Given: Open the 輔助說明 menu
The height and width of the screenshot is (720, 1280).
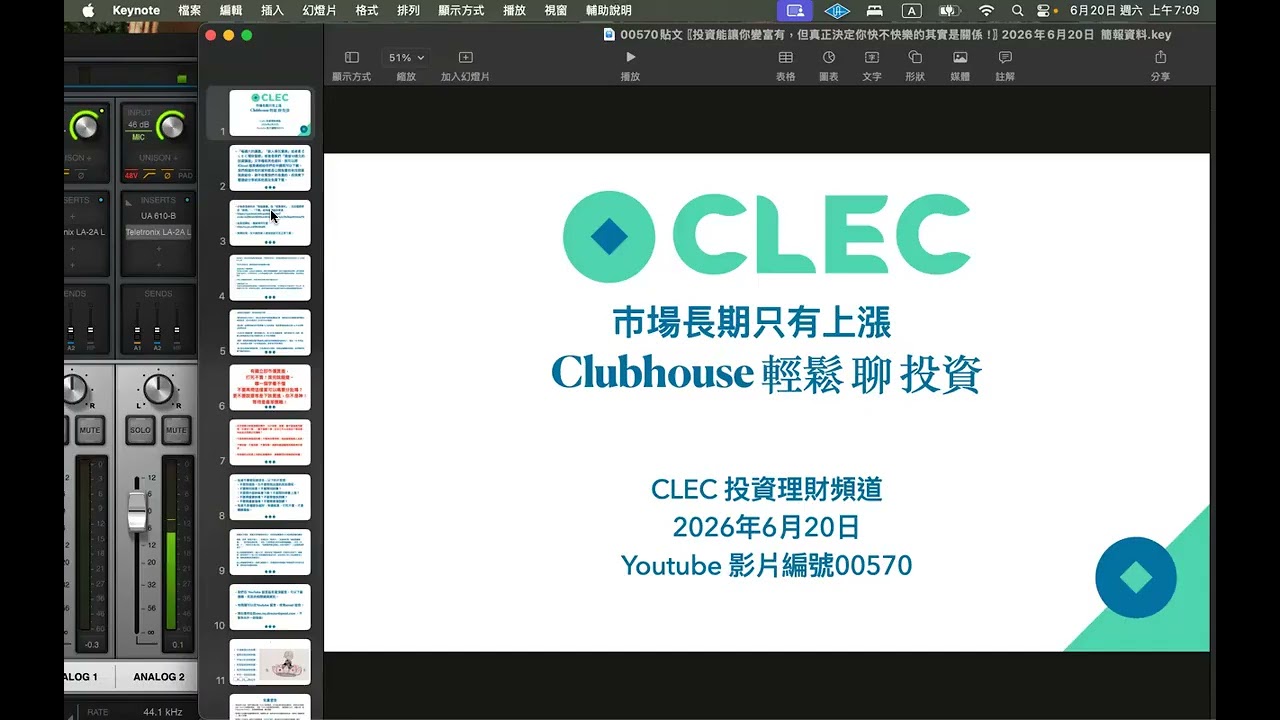Looking at the screenshot, I should click(609, 10).
